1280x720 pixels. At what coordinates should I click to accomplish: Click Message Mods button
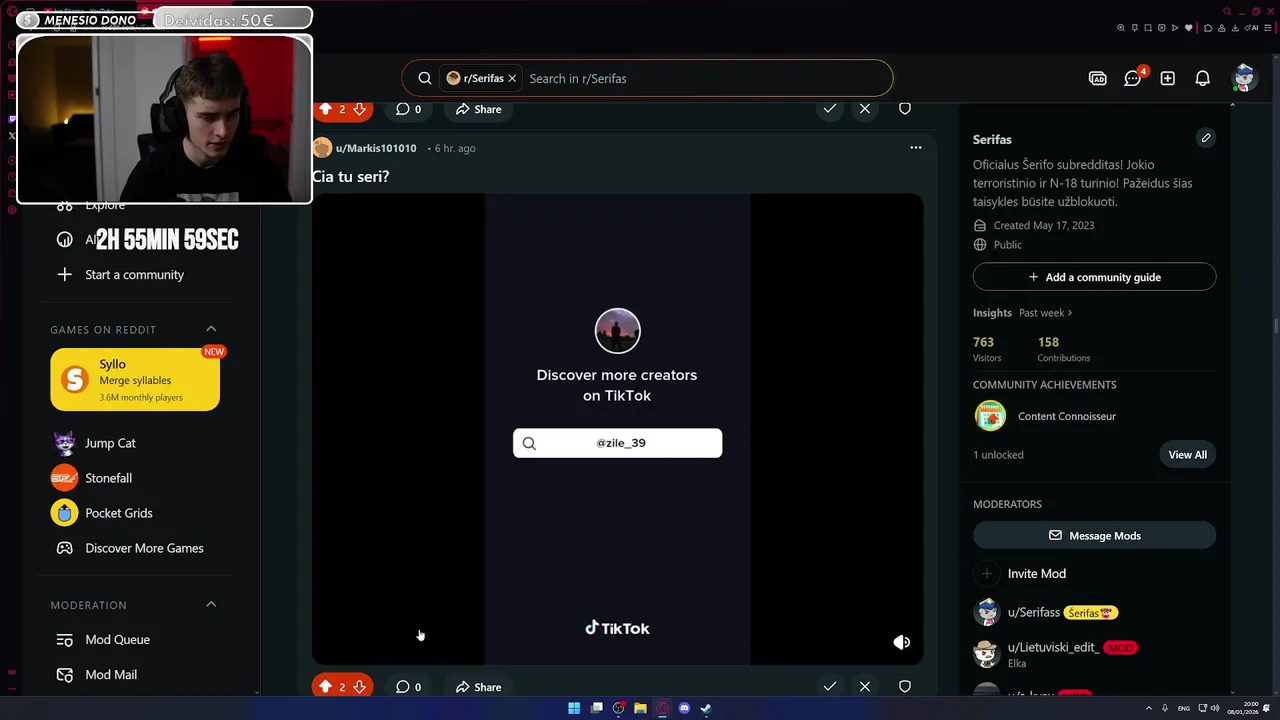[x=1094, y=535]
